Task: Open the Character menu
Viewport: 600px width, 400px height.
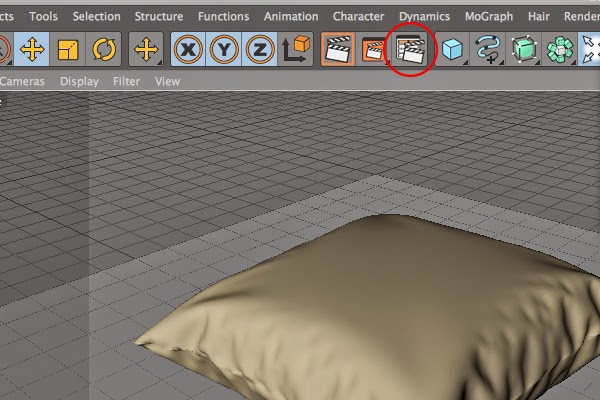Action: (x=358, y=16)
